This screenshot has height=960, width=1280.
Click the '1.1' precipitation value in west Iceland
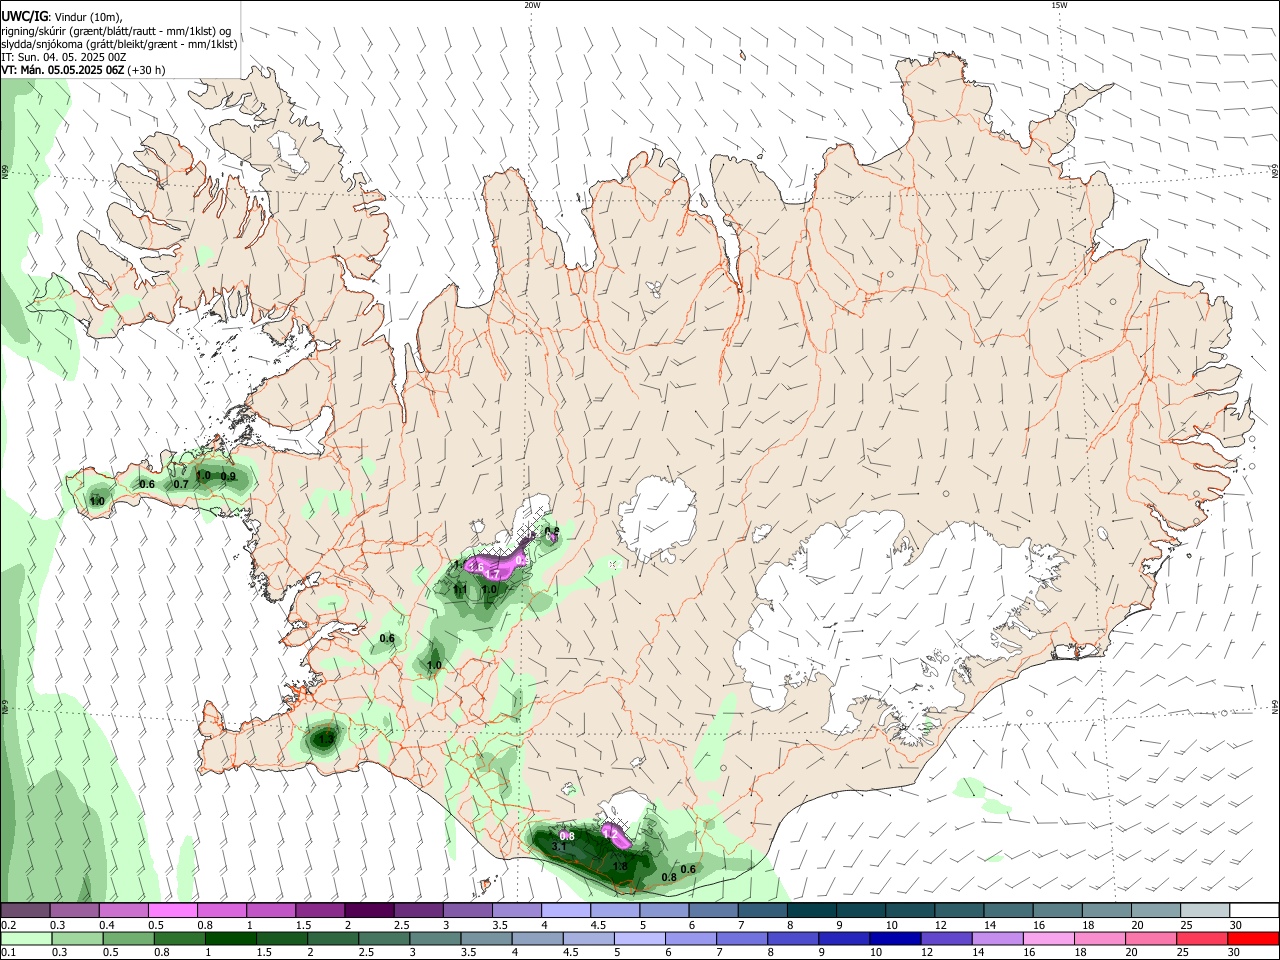pos(460,591)
